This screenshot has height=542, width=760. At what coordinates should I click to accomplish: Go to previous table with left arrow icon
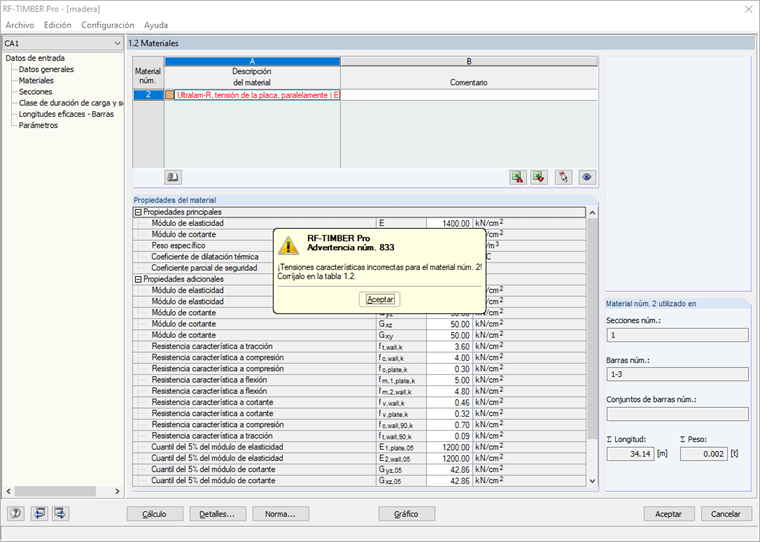39,513
